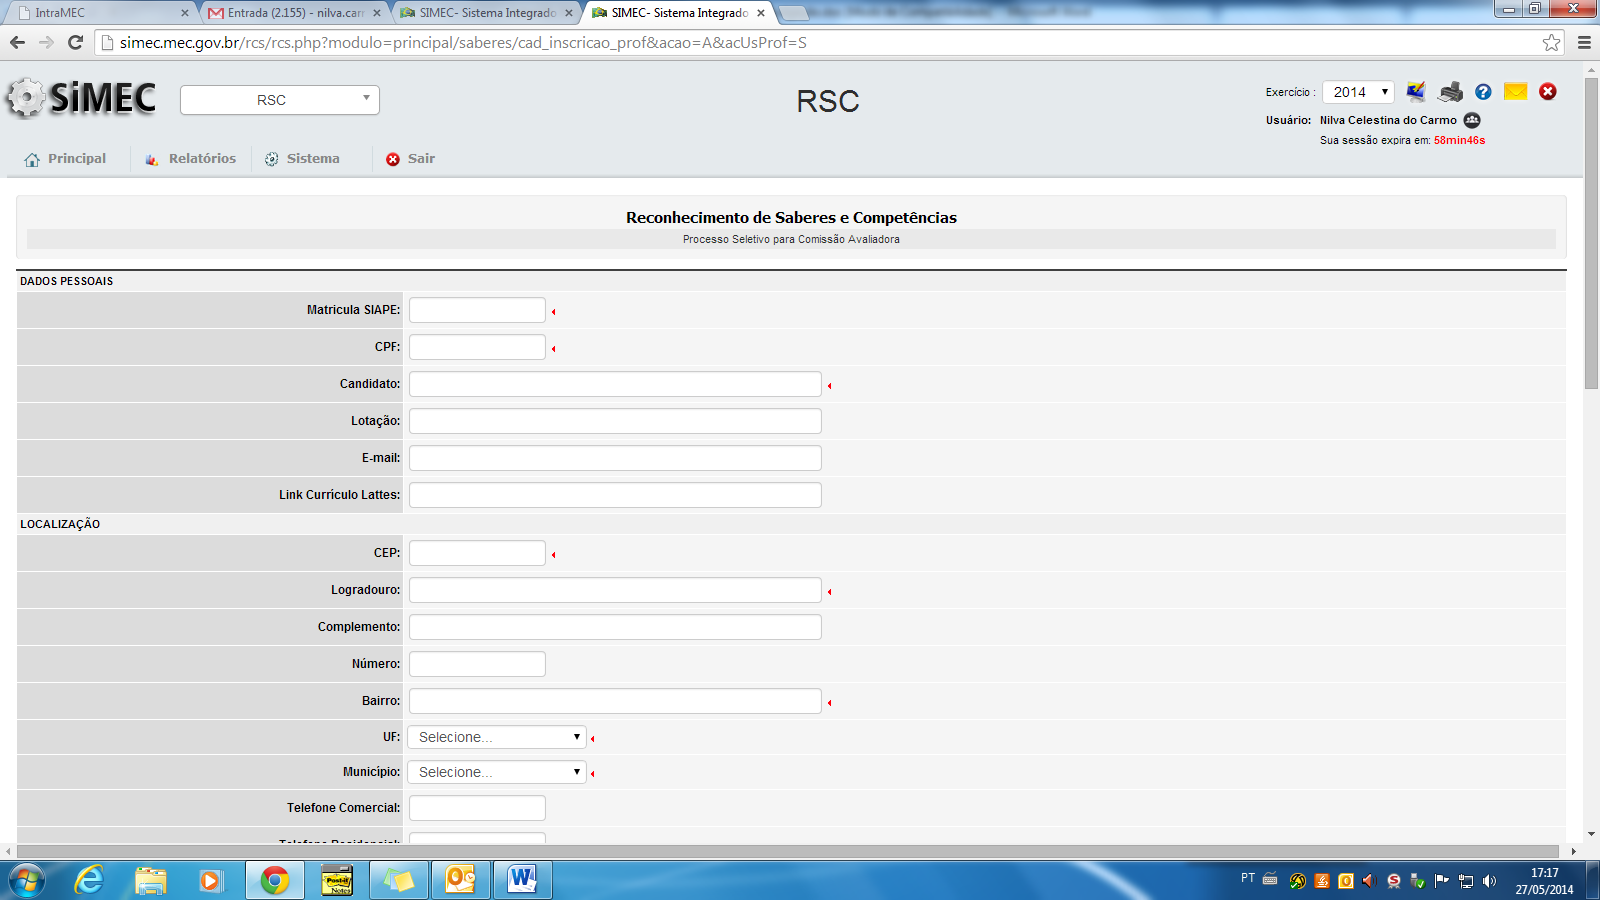Close the active SIMEC browser tab
This screenshot has width=1600, height=900.
[x=761, y=13]
